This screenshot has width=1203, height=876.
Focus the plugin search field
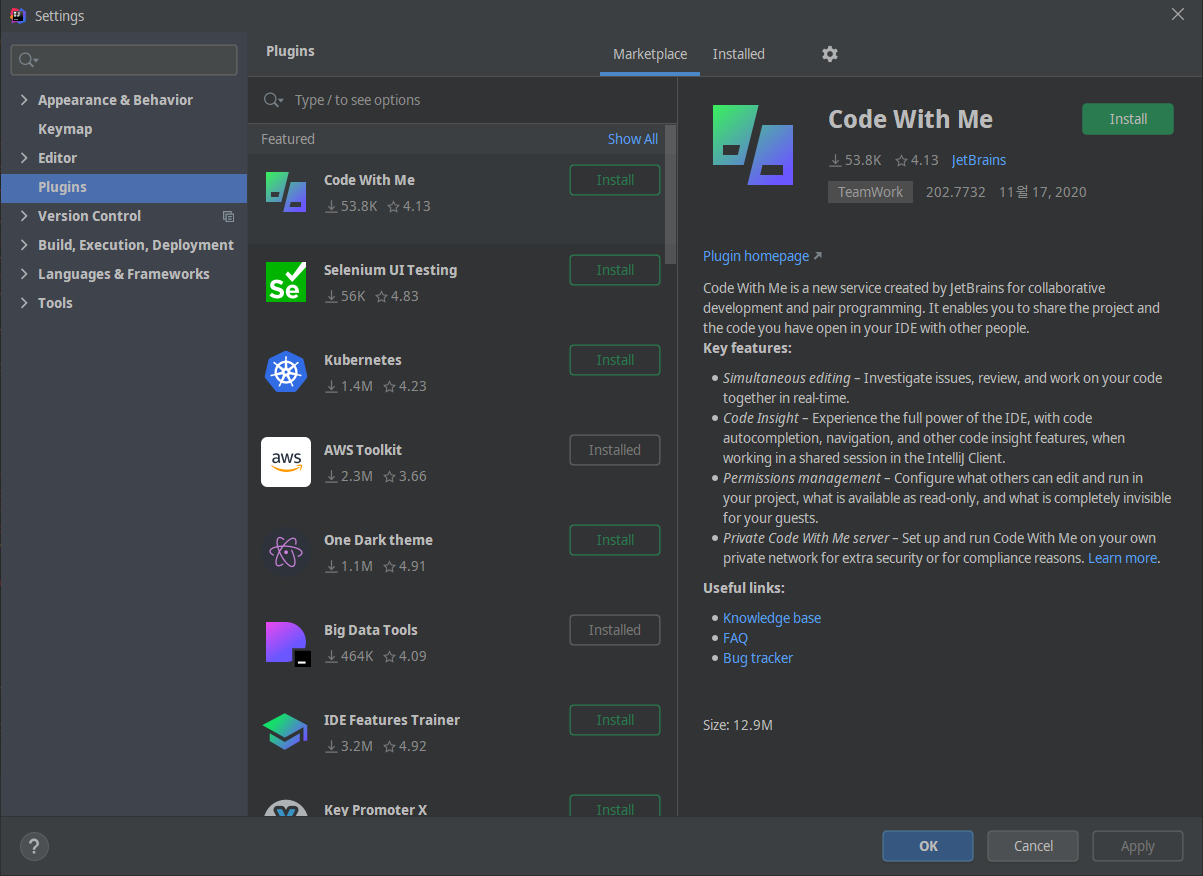tap(462, 100)
